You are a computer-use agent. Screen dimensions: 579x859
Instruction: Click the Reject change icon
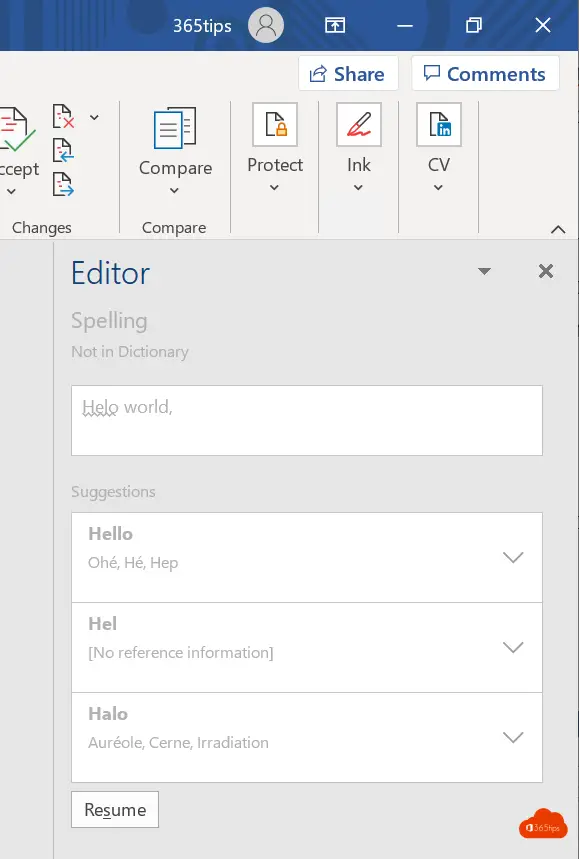pos(64,116)
